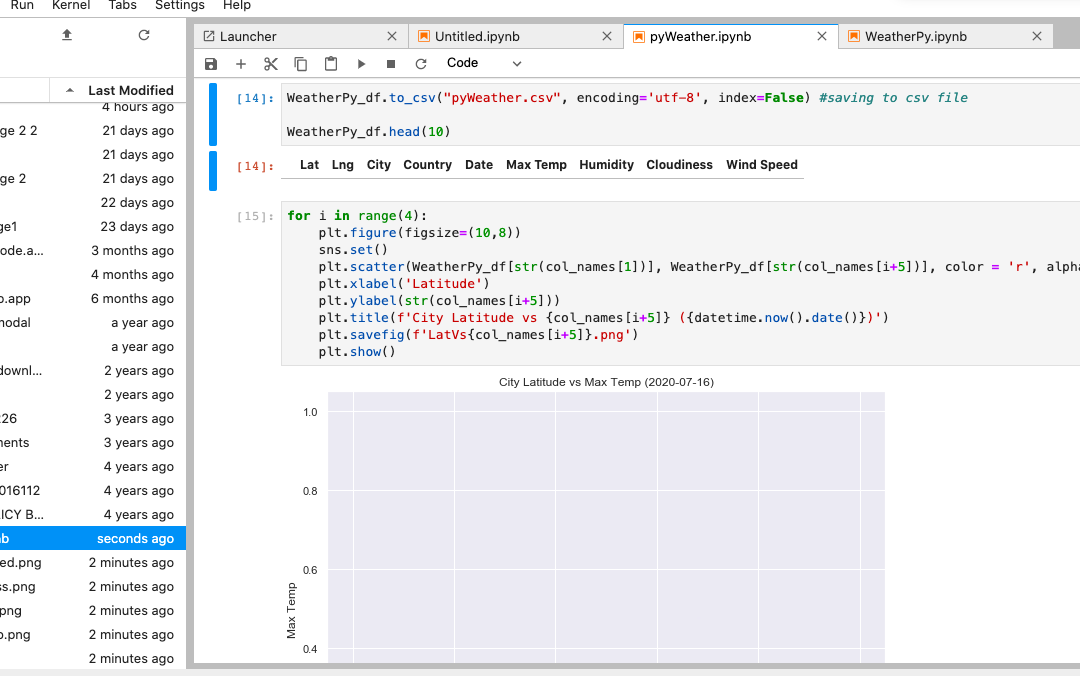The width and height of the screenshot is (1080, 676).
Task: Click the [14] input prompt
Action: click(256, 98)
